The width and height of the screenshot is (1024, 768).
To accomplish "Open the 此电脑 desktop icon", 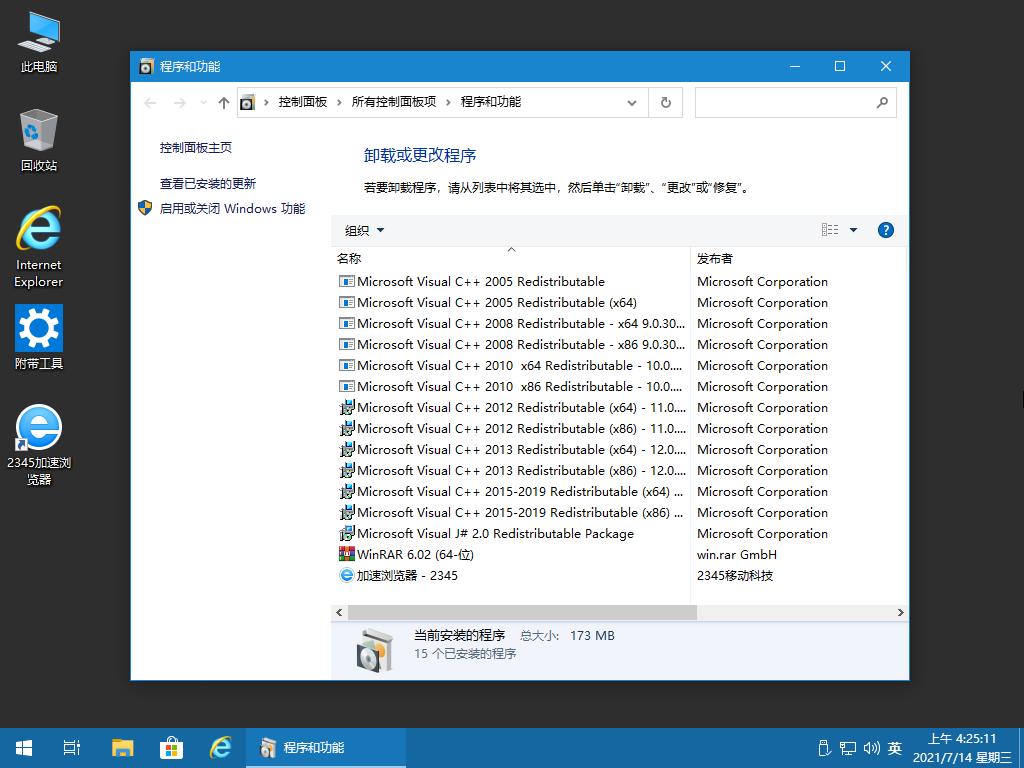I will click(x=39, y=42).
